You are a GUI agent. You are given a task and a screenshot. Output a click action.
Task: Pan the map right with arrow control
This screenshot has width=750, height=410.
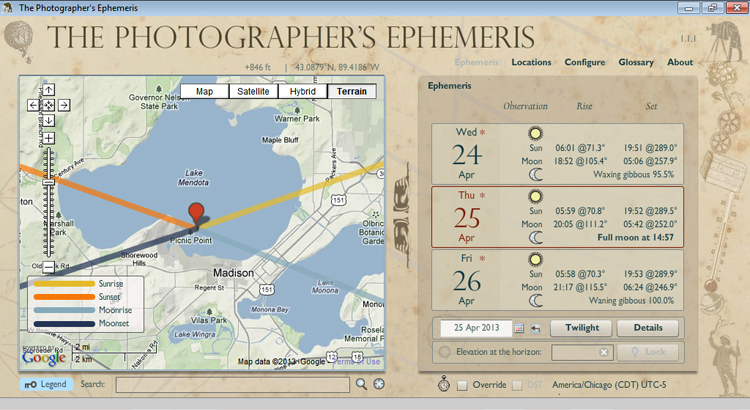(x=64, y=105)
